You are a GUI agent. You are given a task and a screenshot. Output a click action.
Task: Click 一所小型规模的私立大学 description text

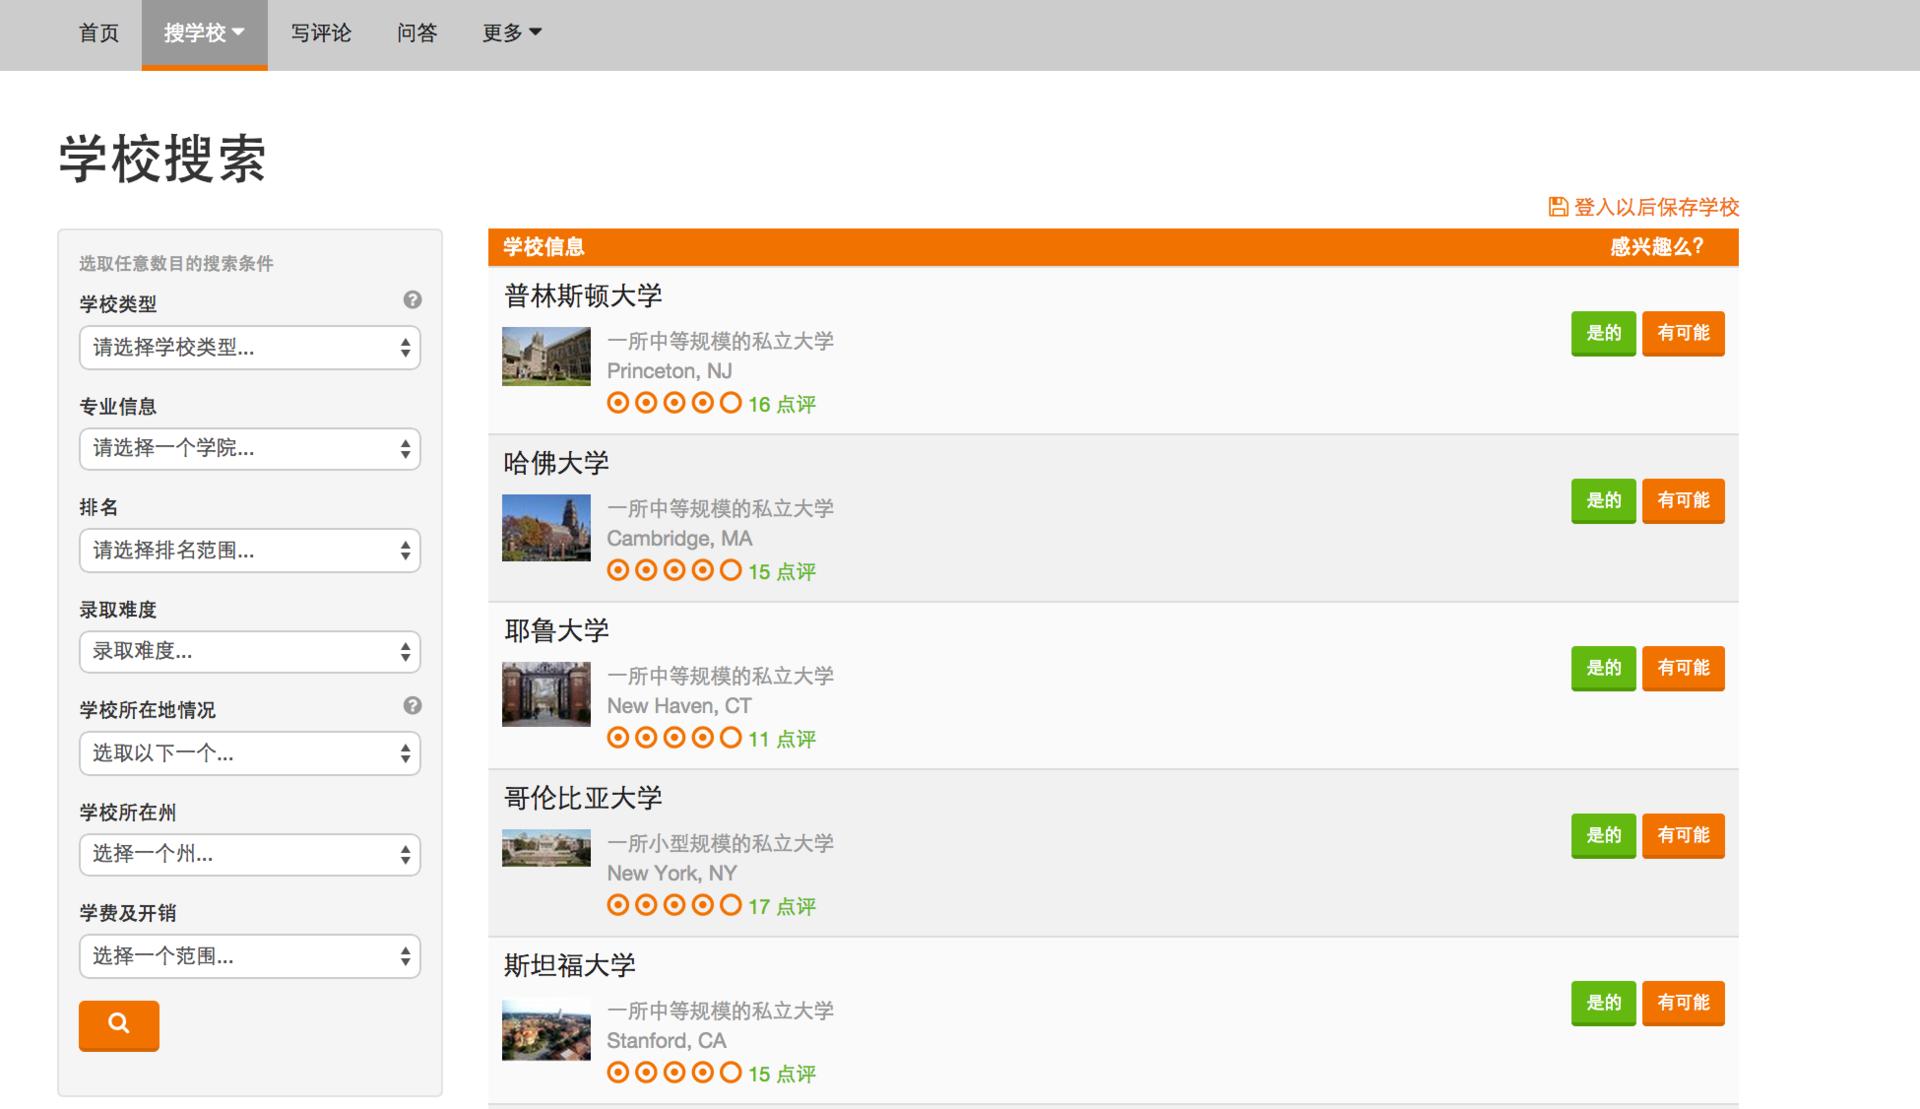(x=720, y=843)
